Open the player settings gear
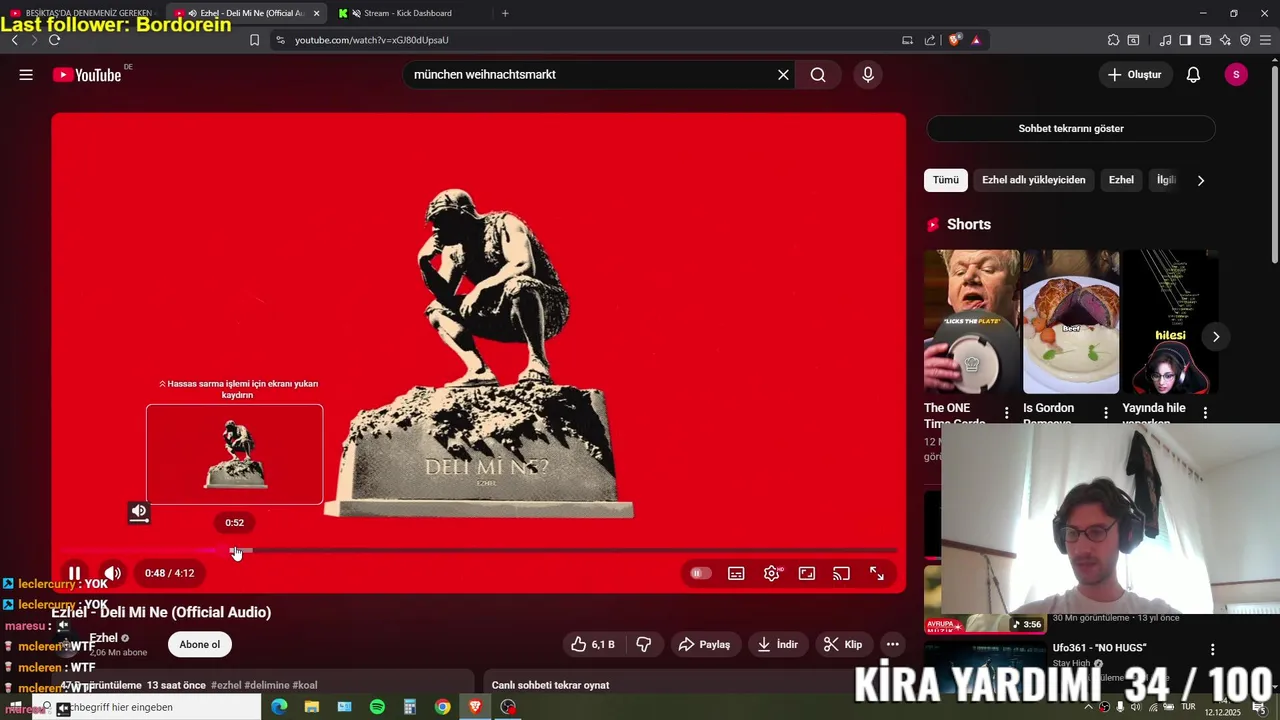Screen dimensions: 1280x720 click(x=772, y=573)
